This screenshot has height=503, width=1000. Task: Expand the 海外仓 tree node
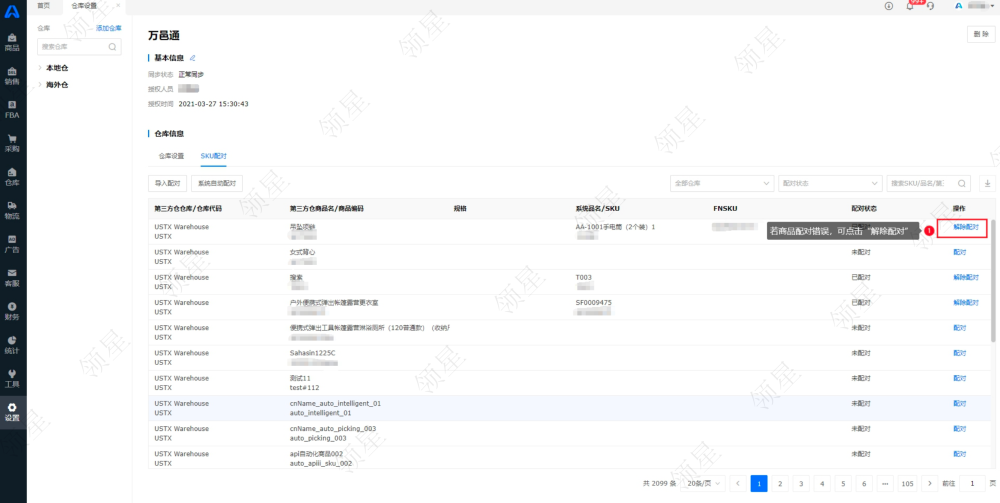click(x=41, y=85)
